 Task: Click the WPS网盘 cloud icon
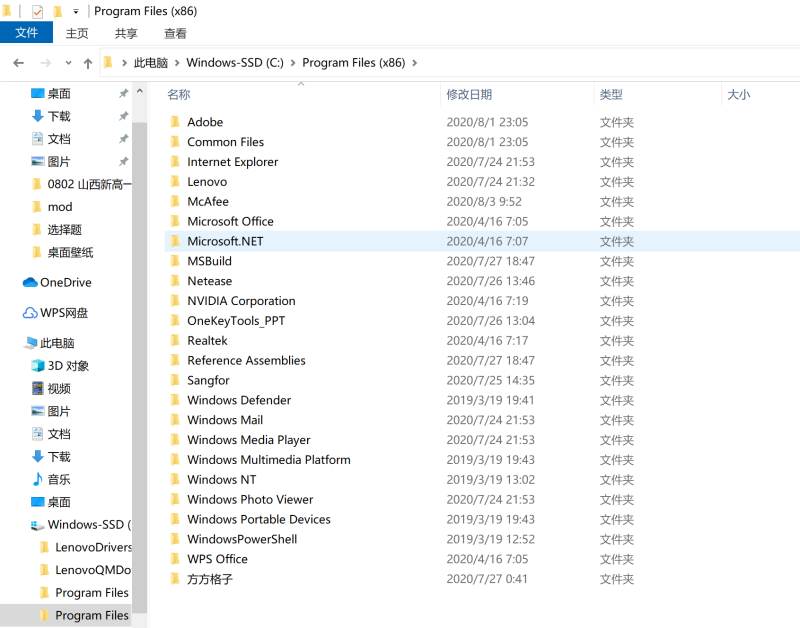[30, 313]
